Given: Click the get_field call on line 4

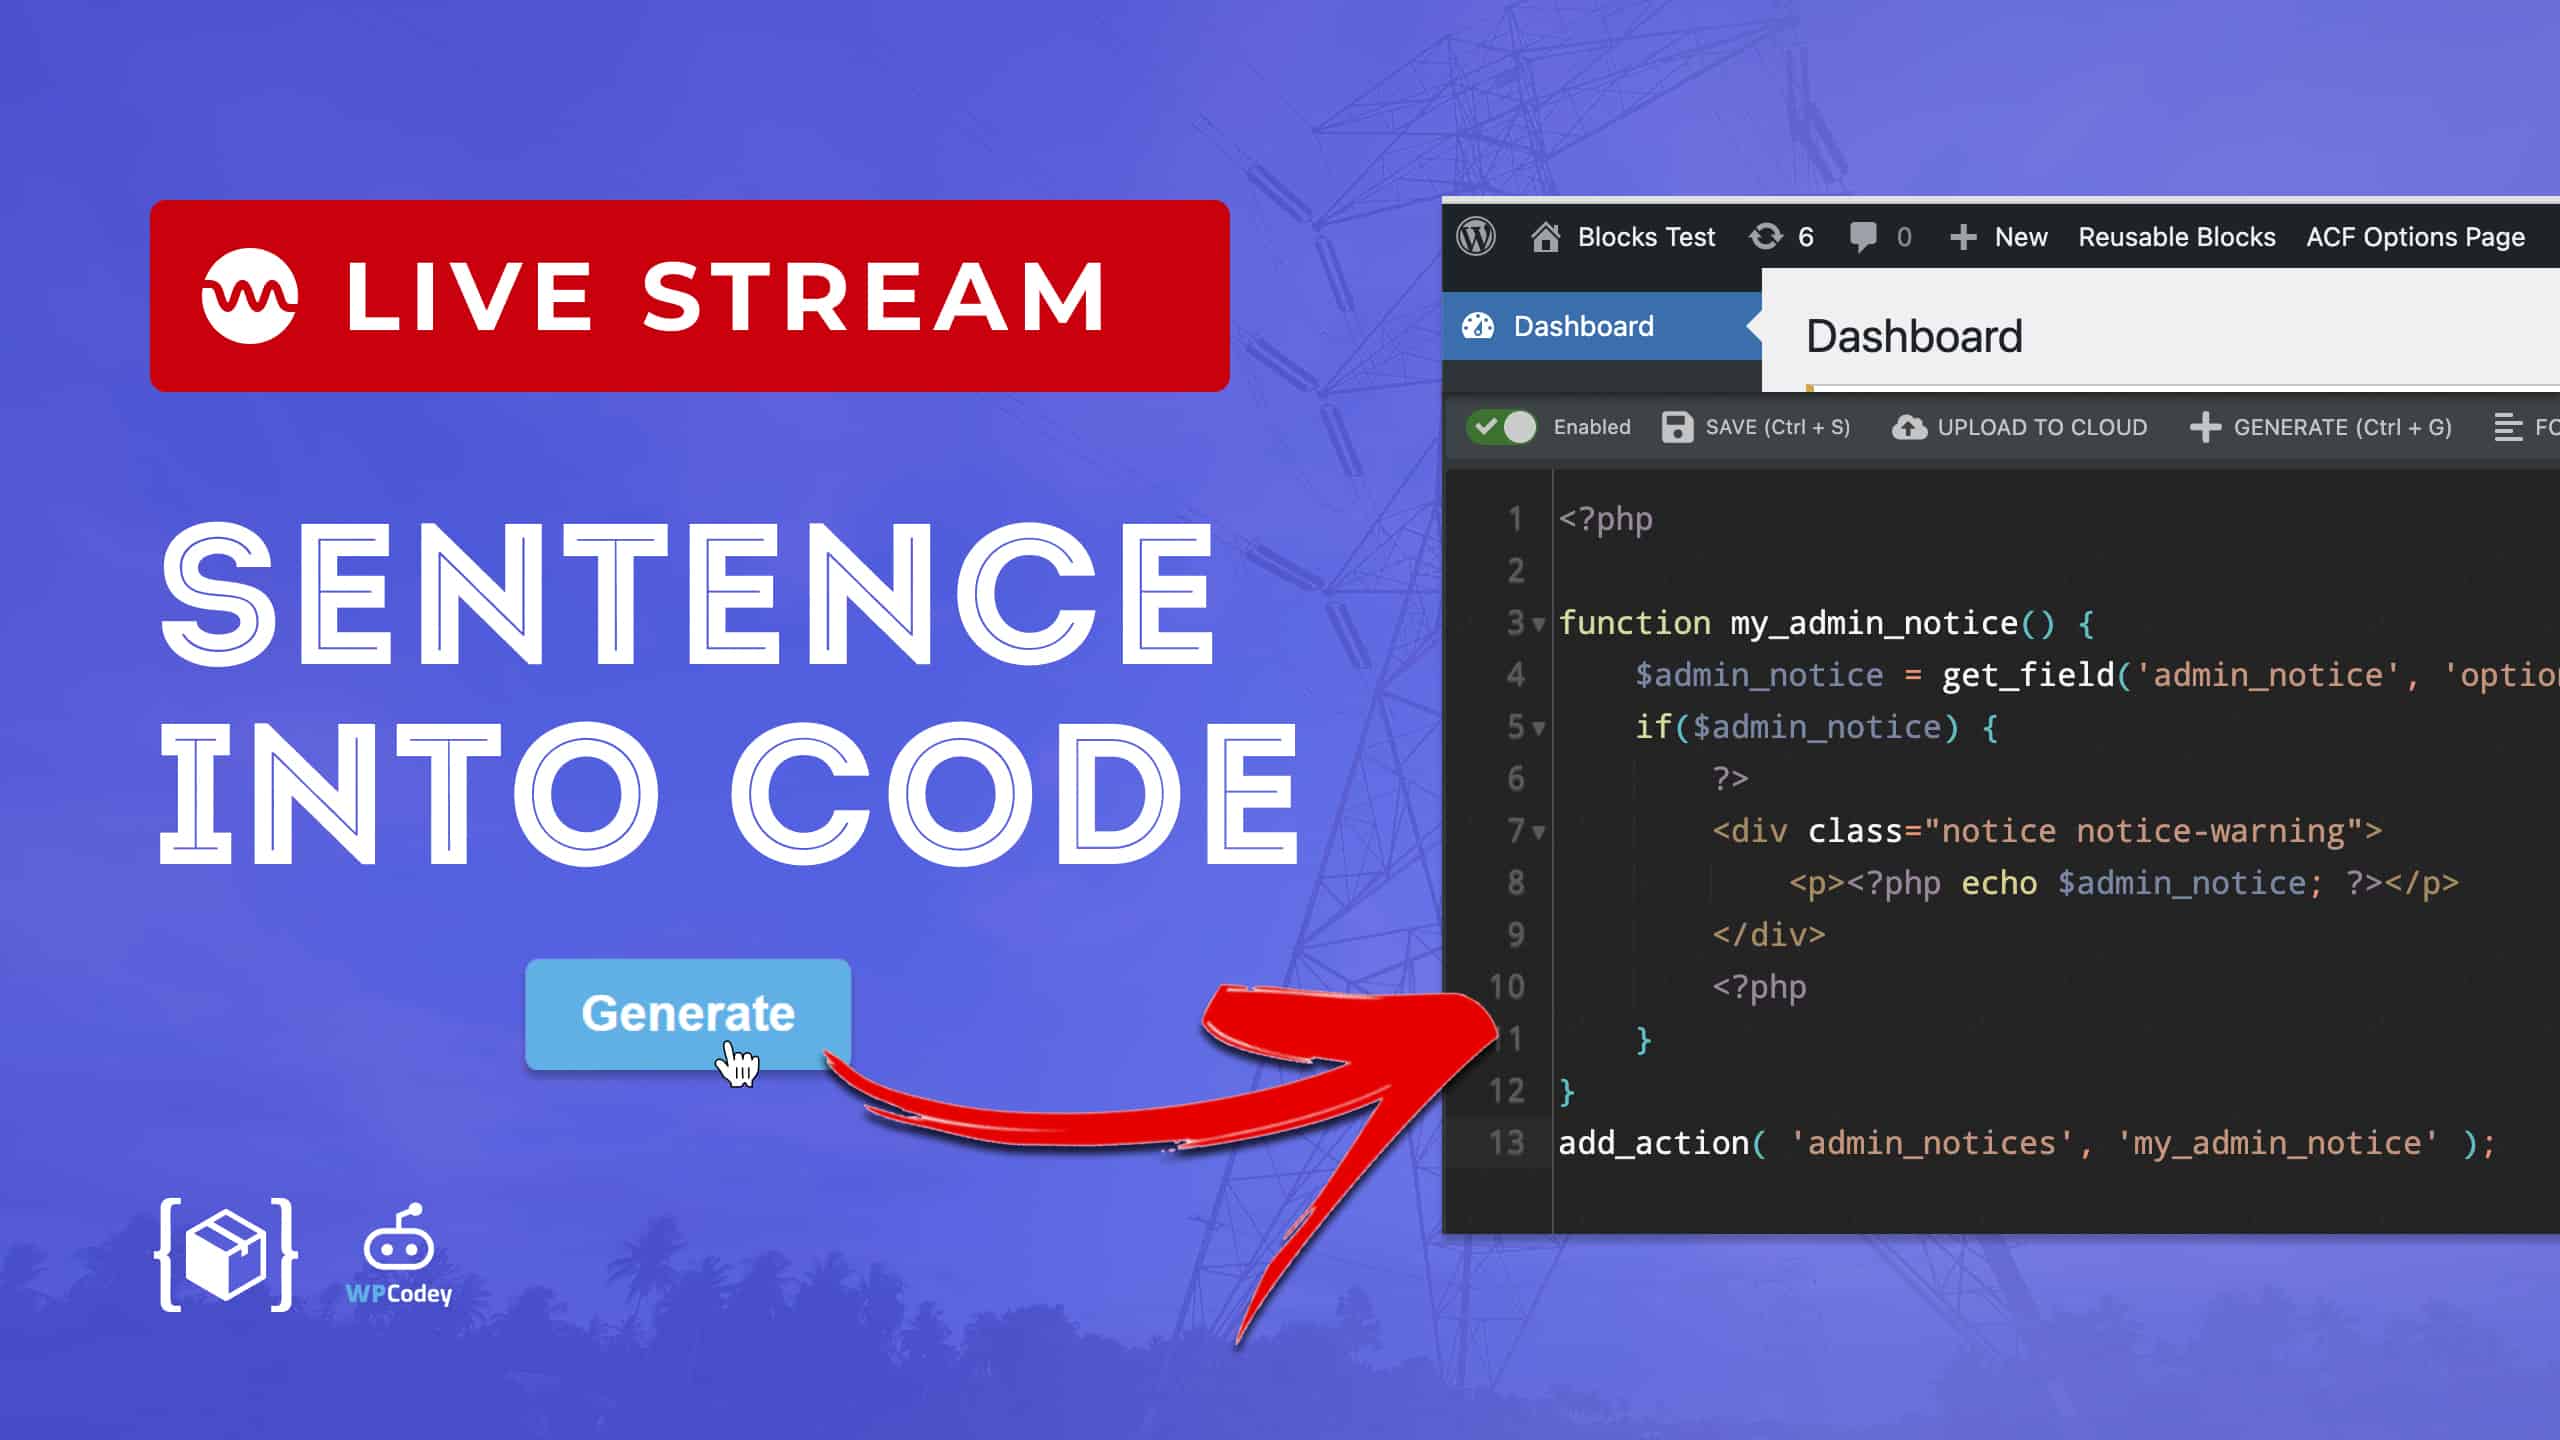Looking at the screenshot, I should click(x=2250, y=675).
